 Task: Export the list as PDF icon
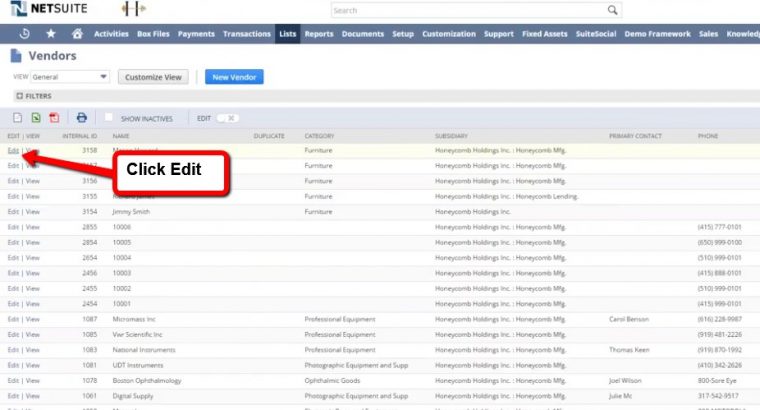54,117
